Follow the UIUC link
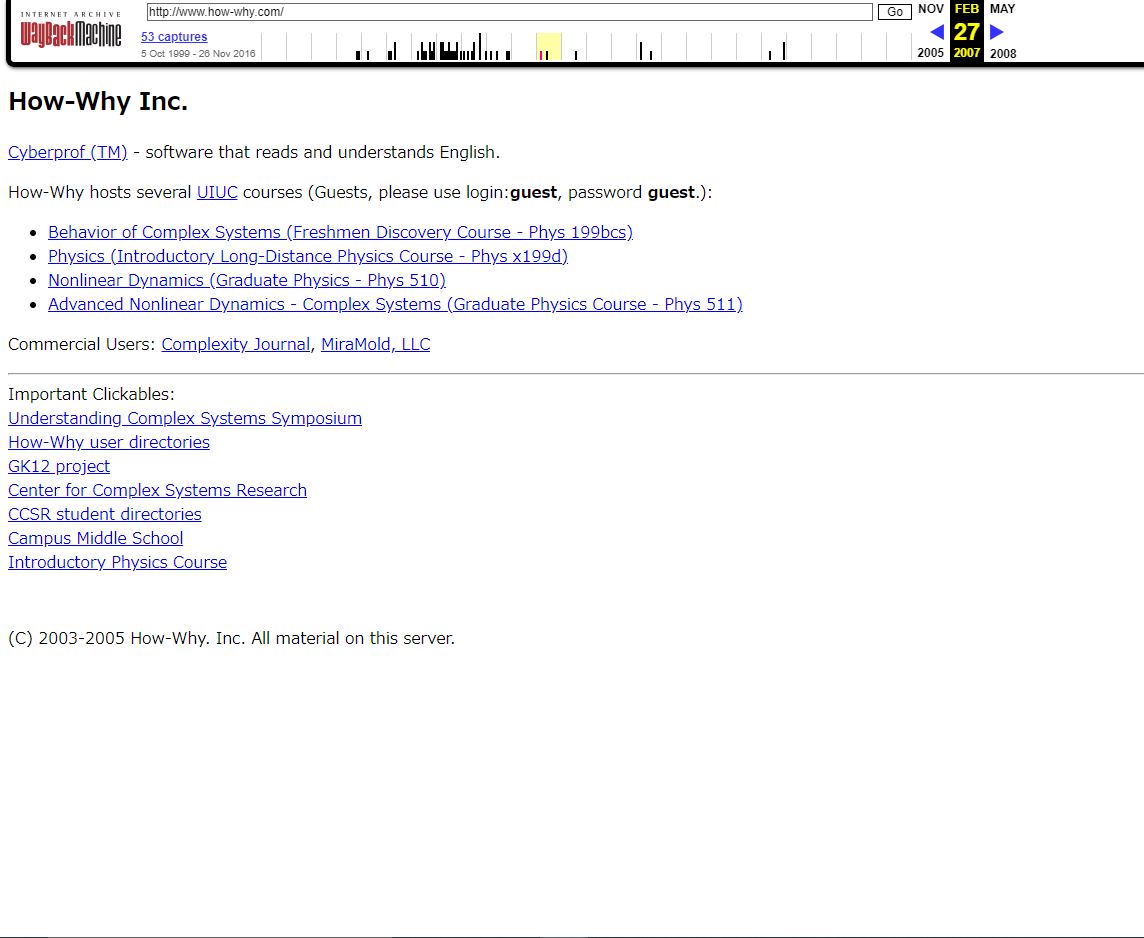Viewport: 1144px width, 938px height. (217, 192)
